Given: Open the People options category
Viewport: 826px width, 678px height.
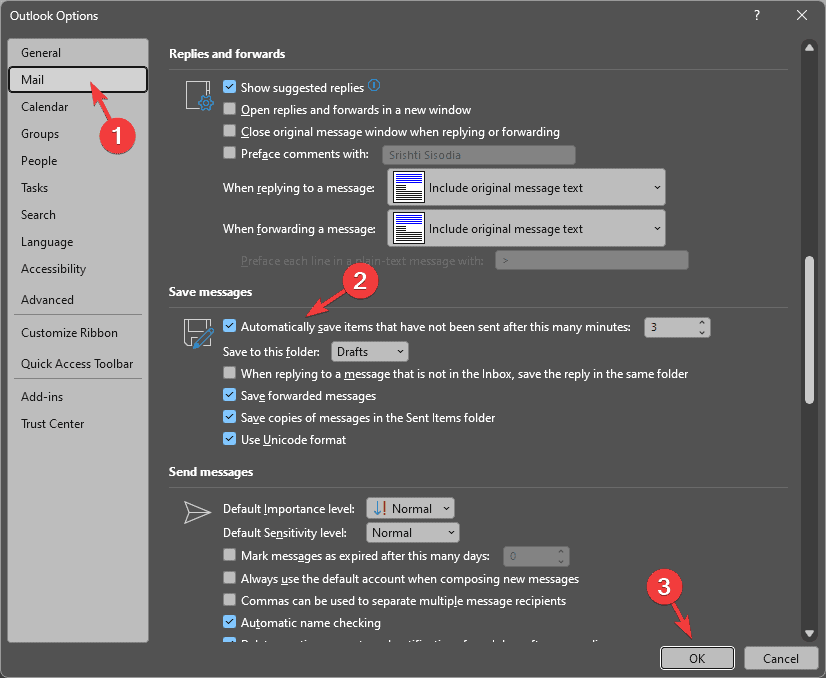Looking at the screenshot, I should pos(78,161).
